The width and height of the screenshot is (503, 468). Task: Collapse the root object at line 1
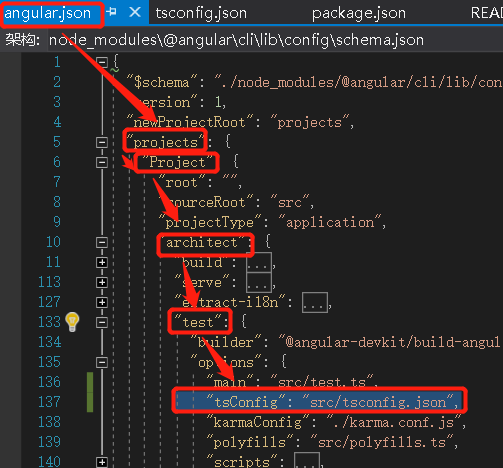coord(102,62)
